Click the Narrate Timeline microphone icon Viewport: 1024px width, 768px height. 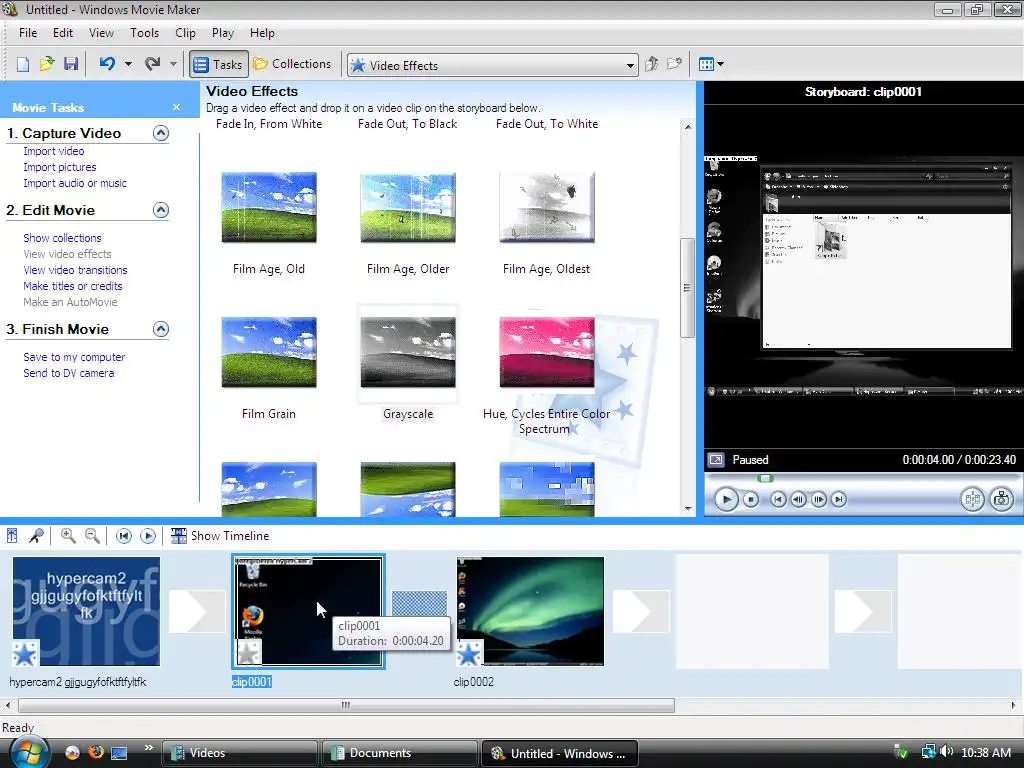click(x=36, y=536)
